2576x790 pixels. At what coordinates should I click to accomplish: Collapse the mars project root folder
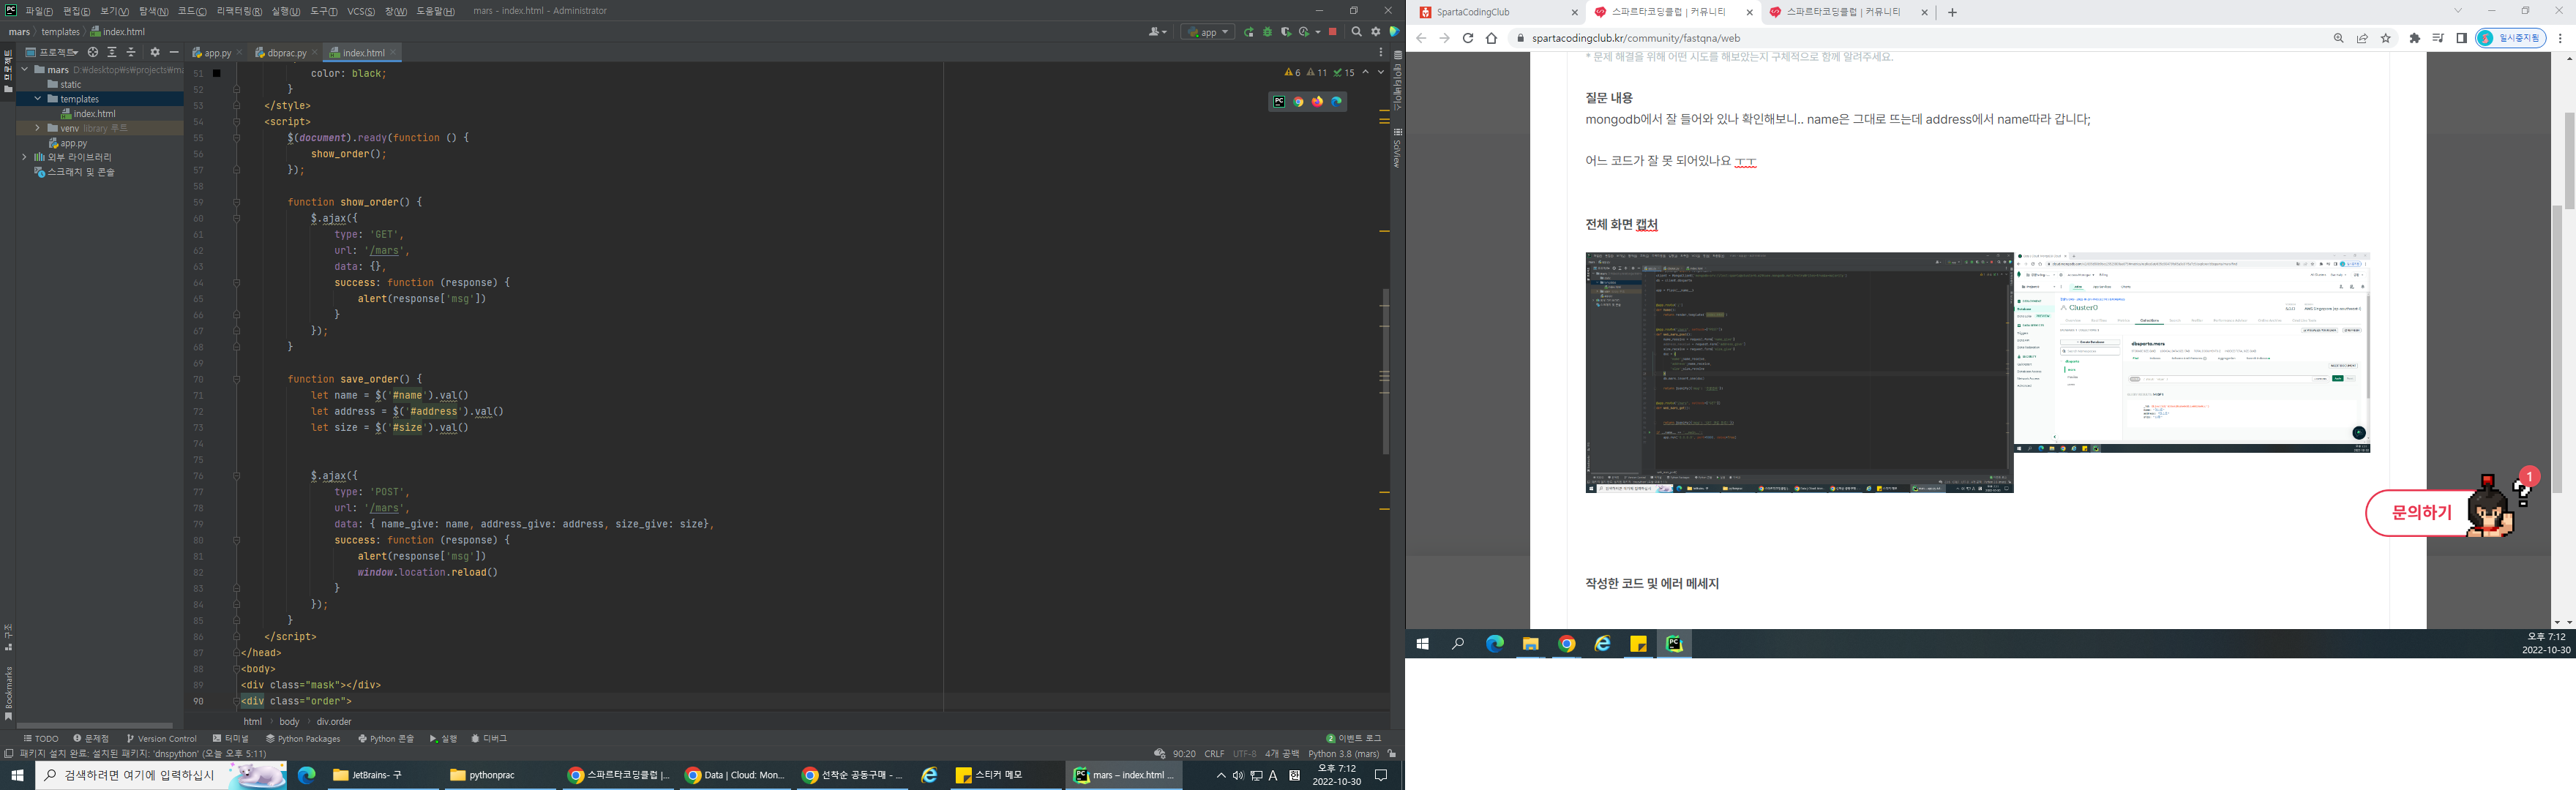[25, 70]
